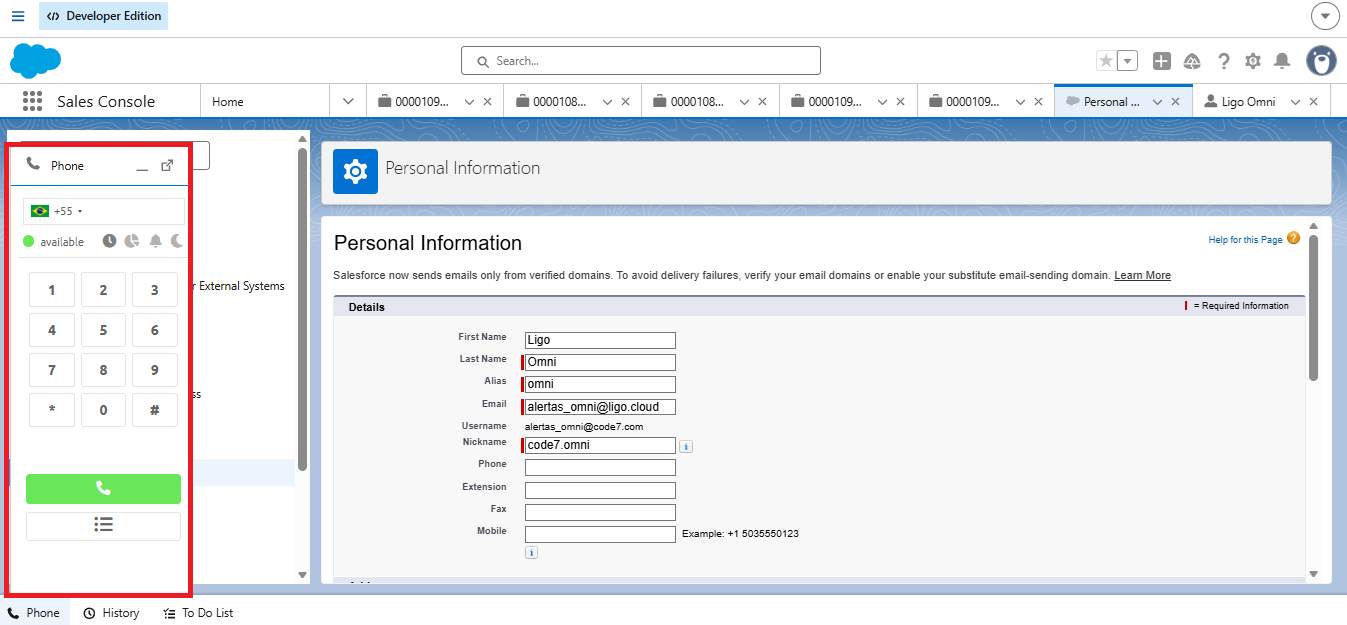Open the hamburger menu beside Developer Edition

18,16
